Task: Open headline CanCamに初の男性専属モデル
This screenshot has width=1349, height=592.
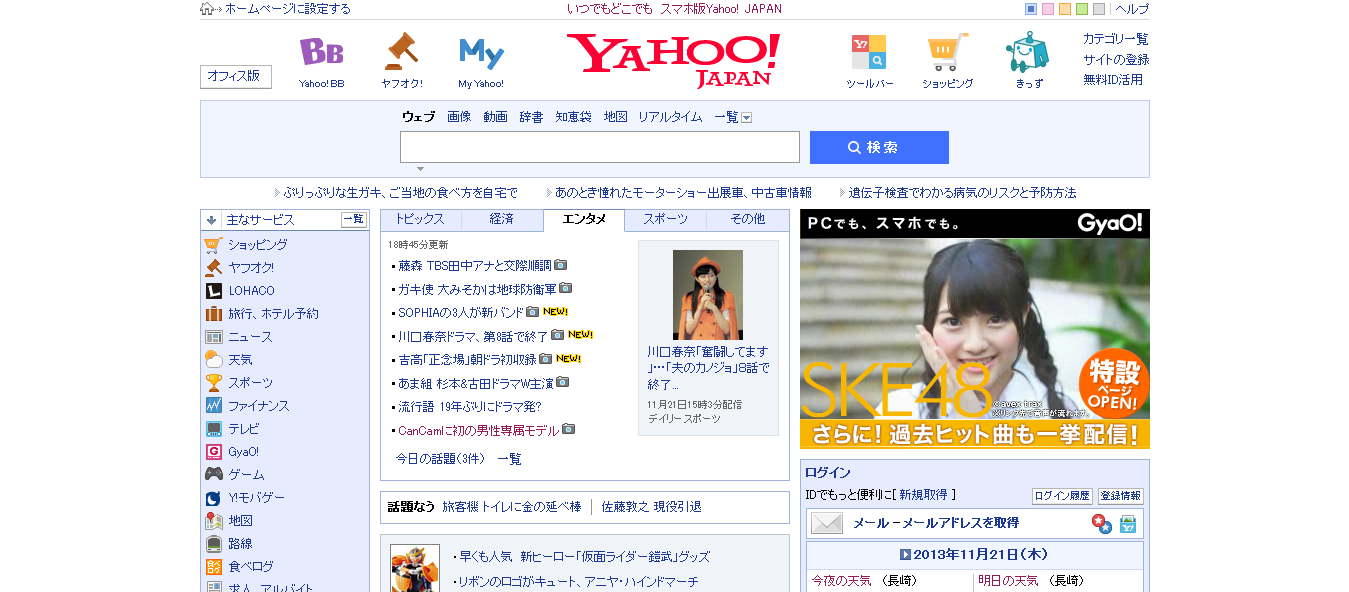Action: click(479, 430)
